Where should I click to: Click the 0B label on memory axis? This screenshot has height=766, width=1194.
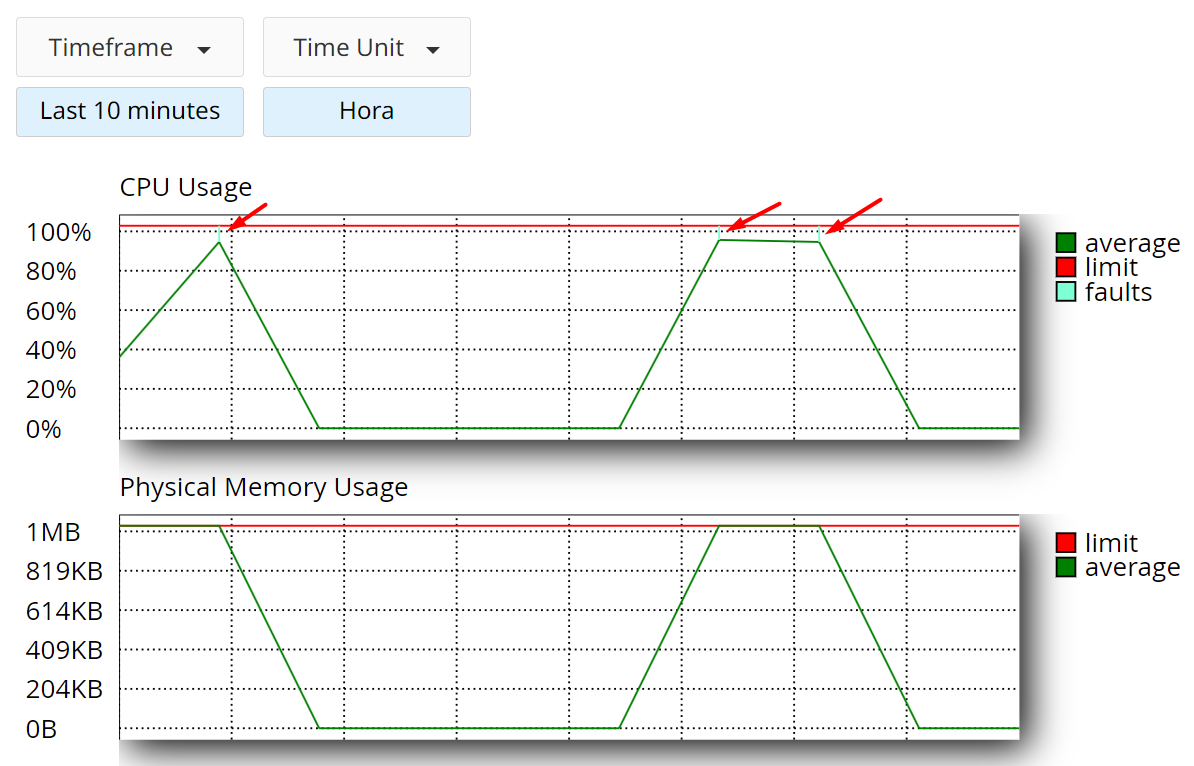[42, 729]
